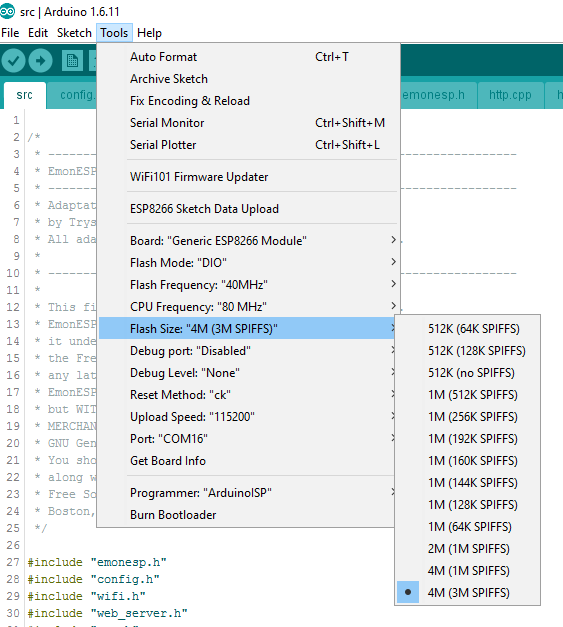Open the Help menu
Screen dimensions: 563x627
point(149,33)
